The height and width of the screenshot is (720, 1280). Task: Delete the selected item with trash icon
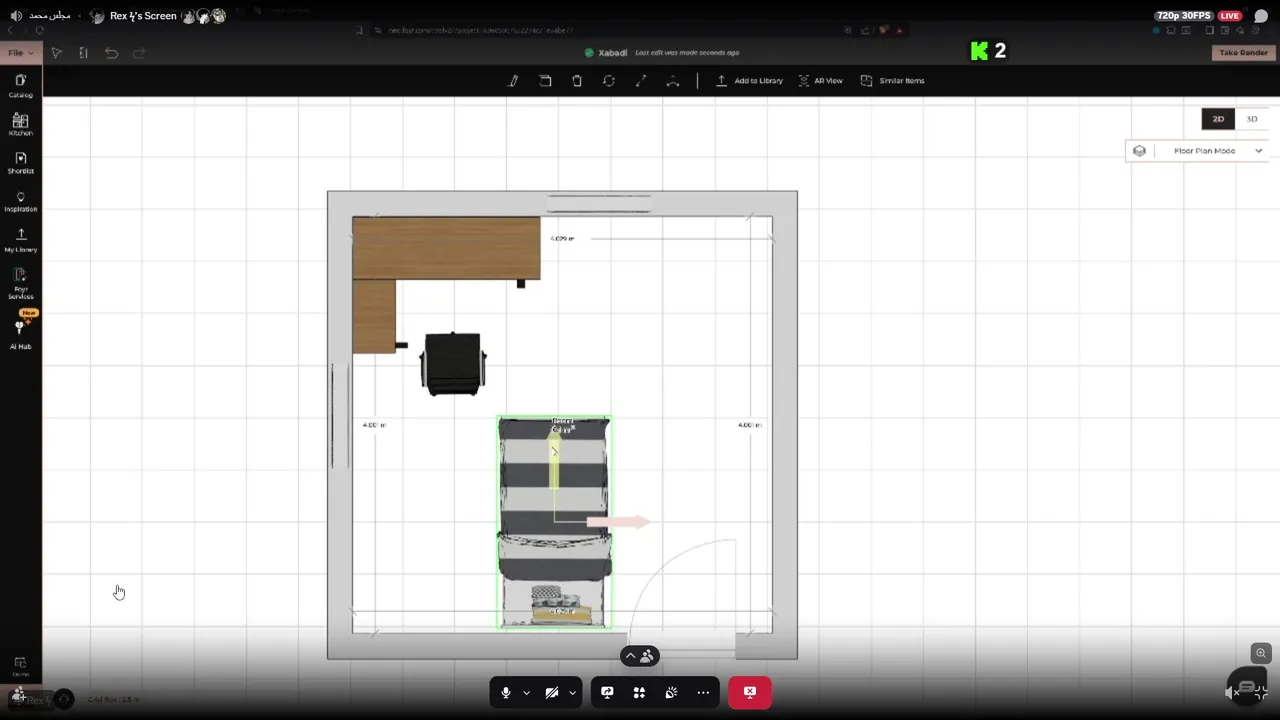coord(577,81)
